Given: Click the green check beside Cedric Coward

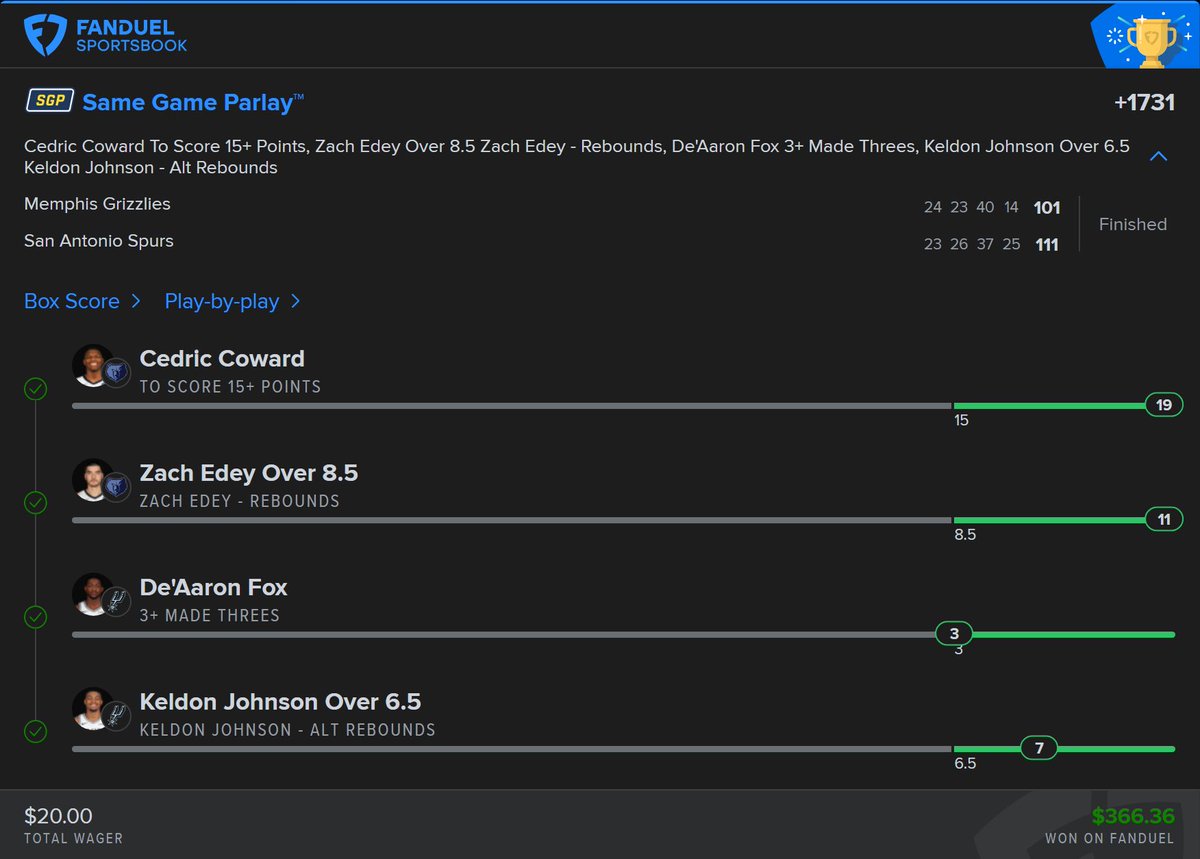Looking at the screenshot, I should click(x=35, y=388).
